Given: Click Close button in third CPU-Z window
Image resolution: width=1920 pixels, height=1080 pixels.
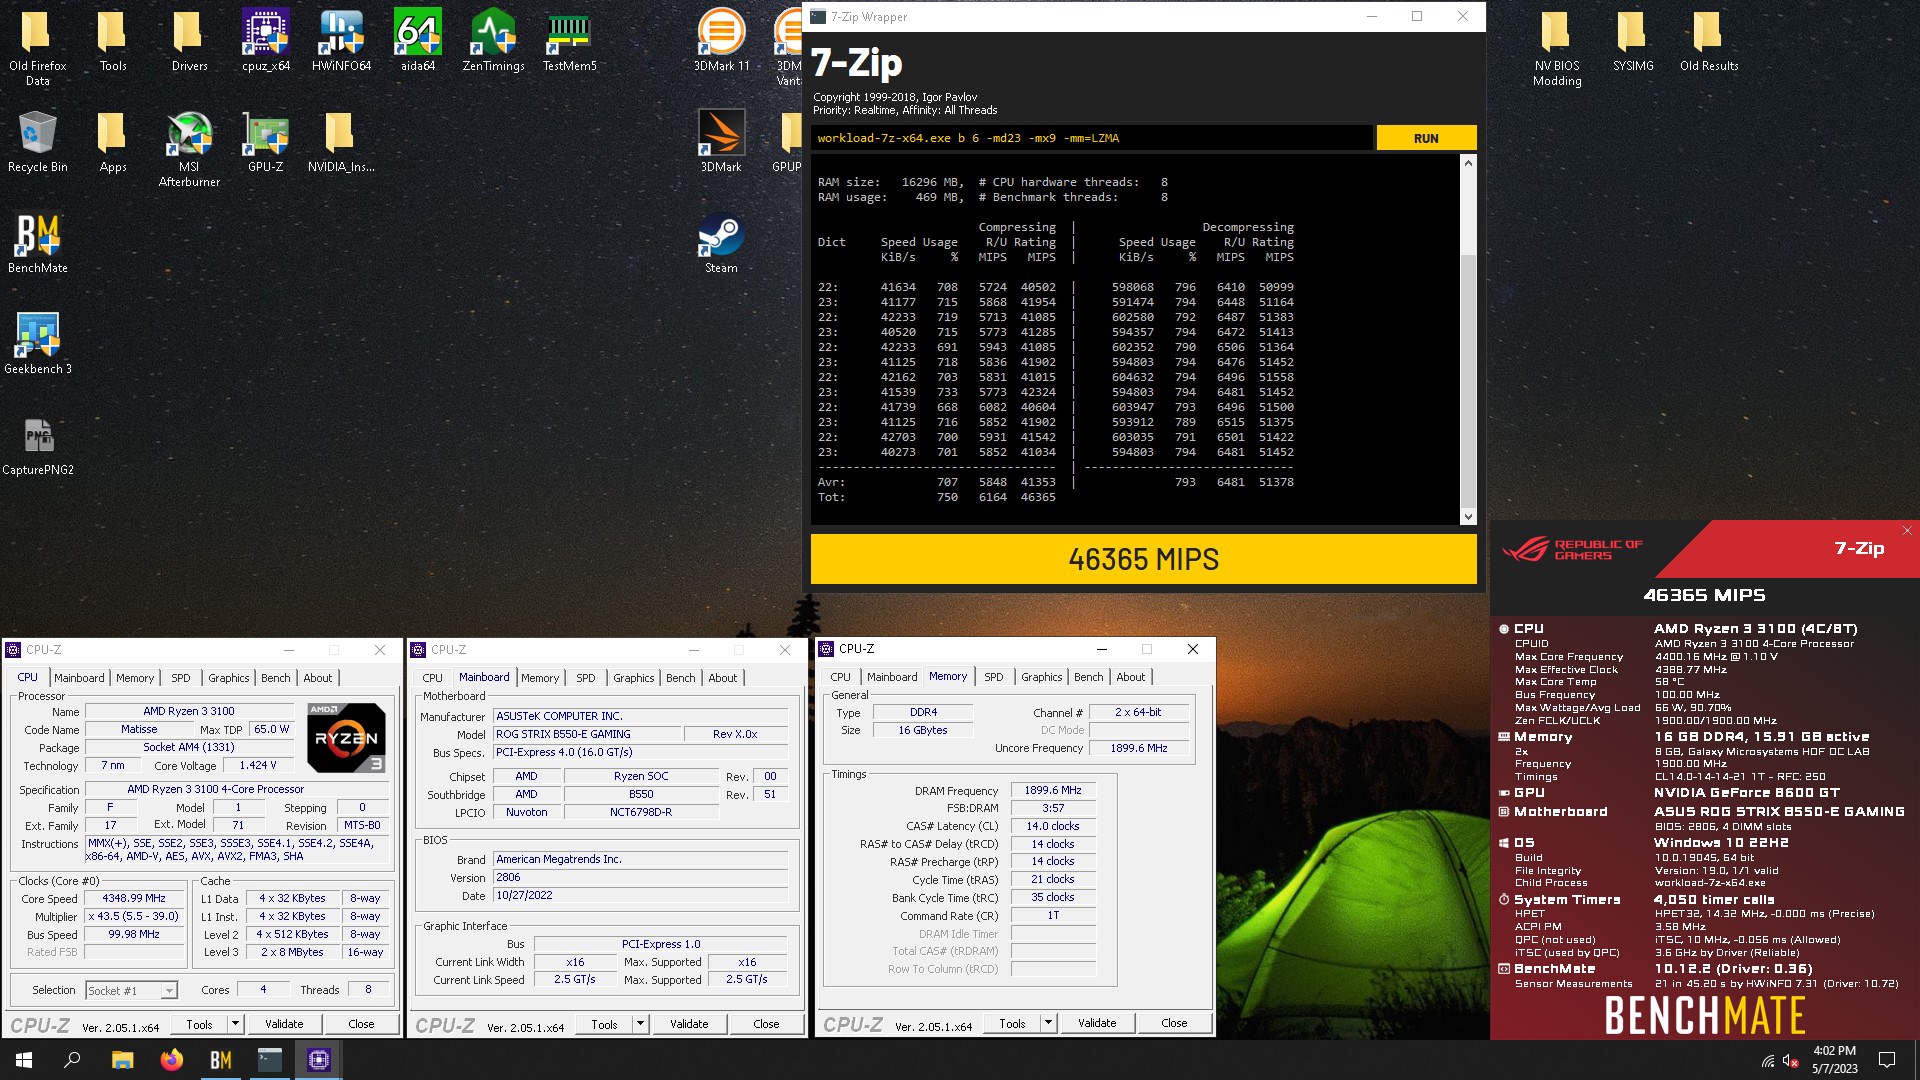Looking at the screenshot, I should tap(1174, 1023).
